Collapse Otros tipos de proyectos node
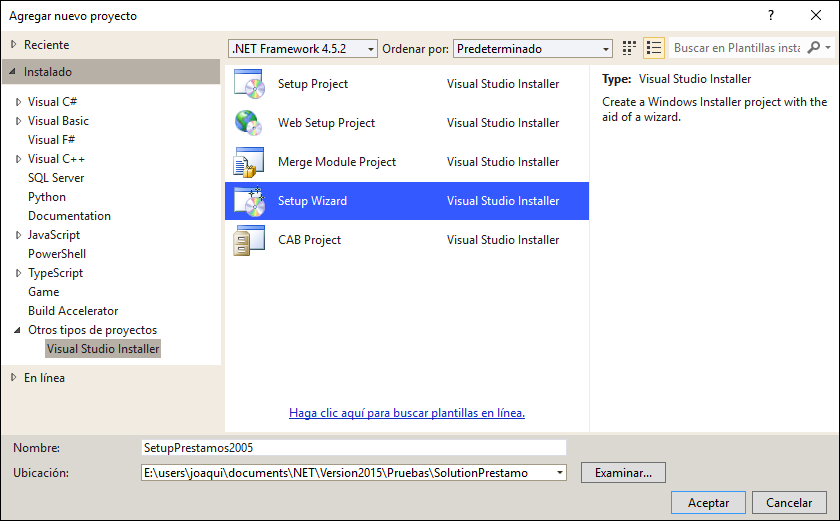 (17, 330)
